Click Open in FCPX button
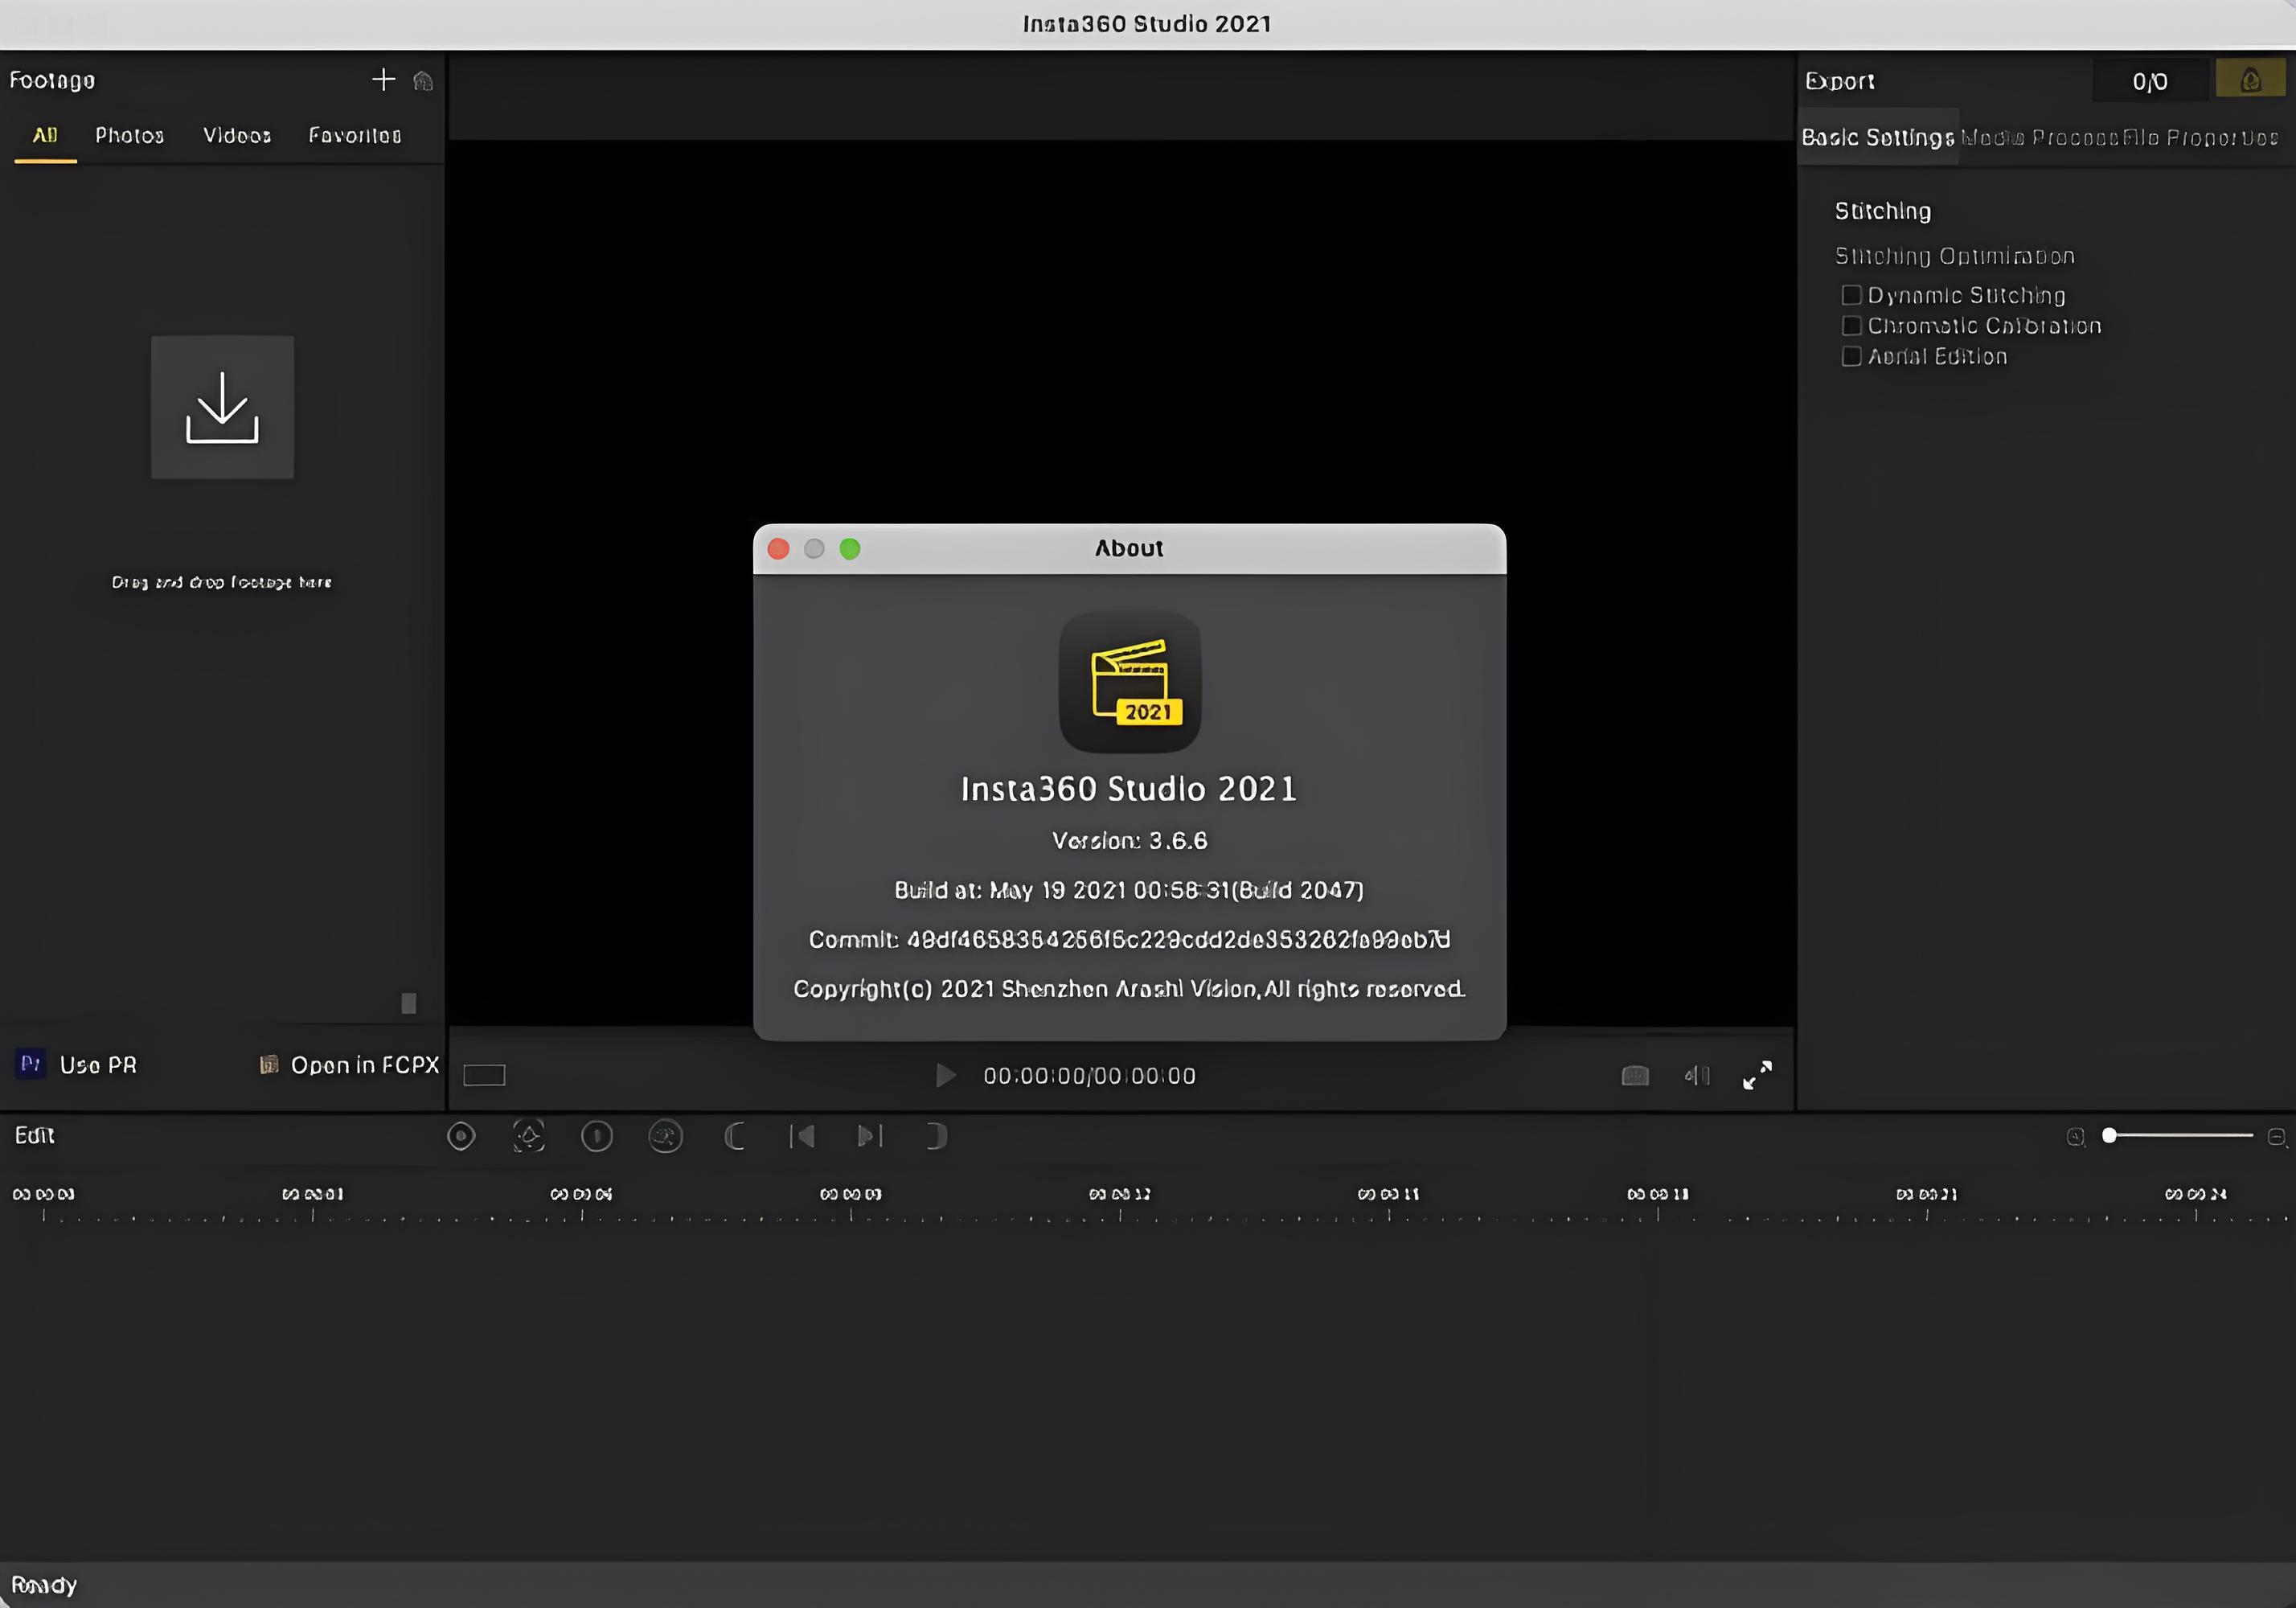 coord(349,1065)
